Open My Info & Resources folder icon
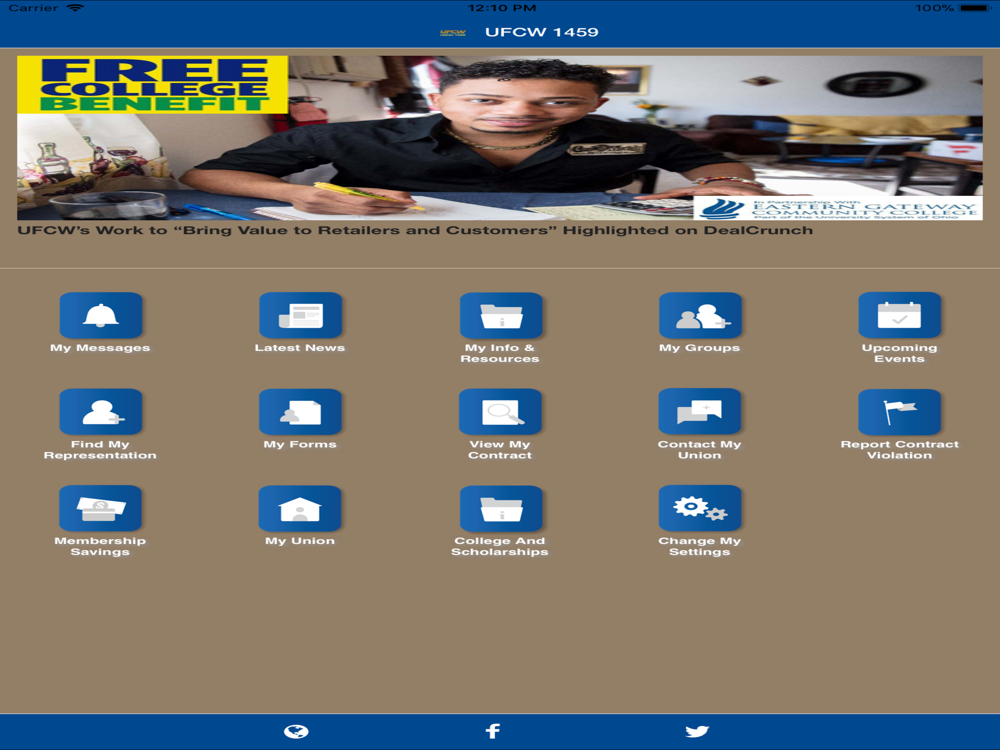 tap(501, 315)
